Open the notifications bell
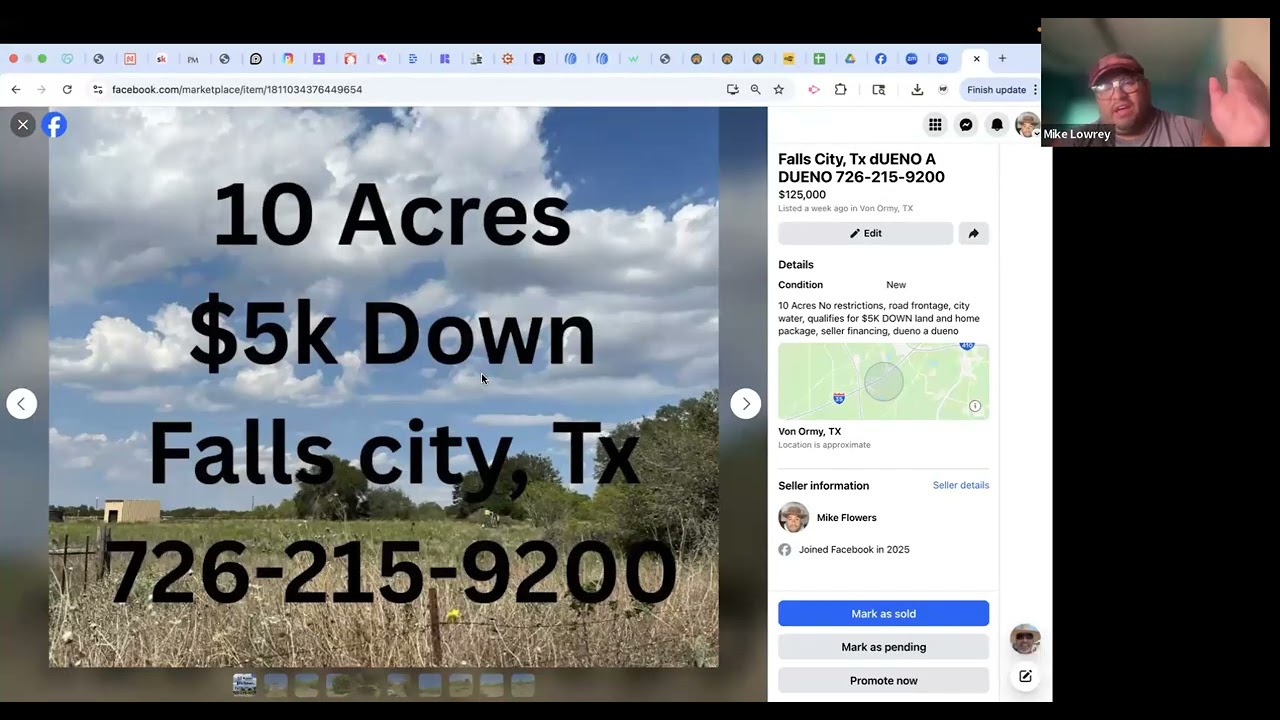1280x720 pixels. click(997, 125)
